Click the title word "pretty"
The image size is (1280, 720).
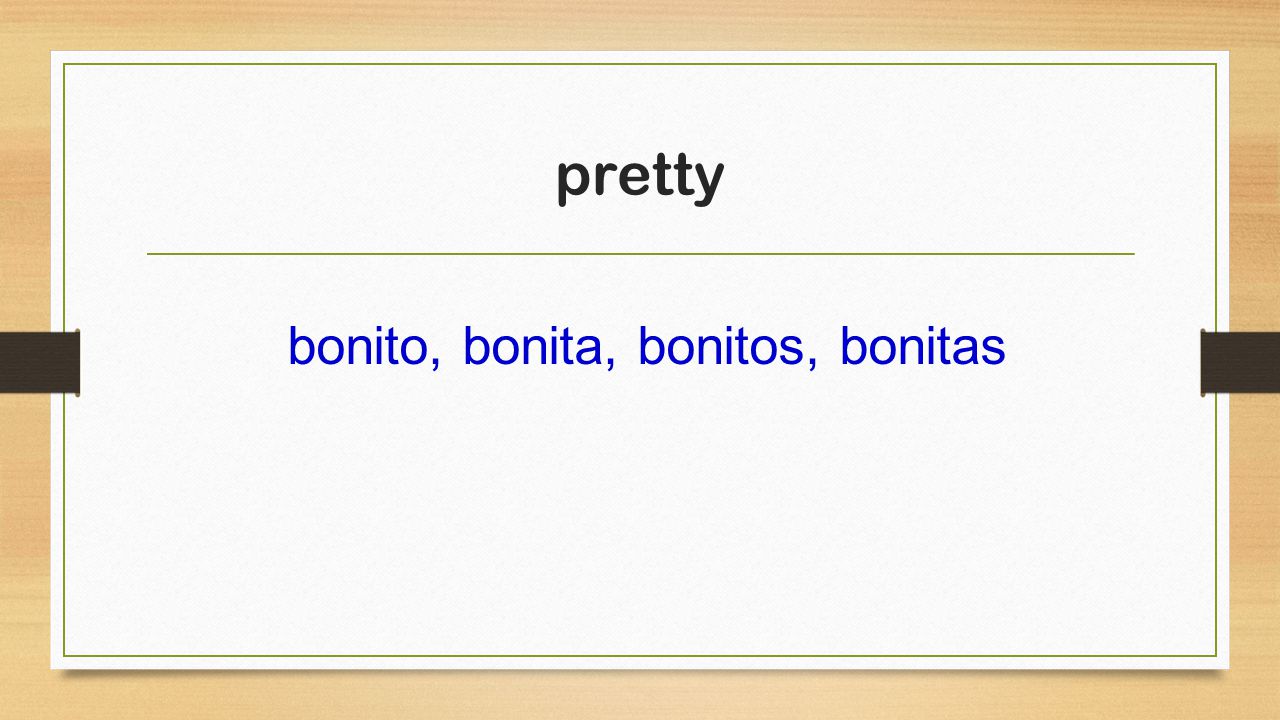point(640,179)
